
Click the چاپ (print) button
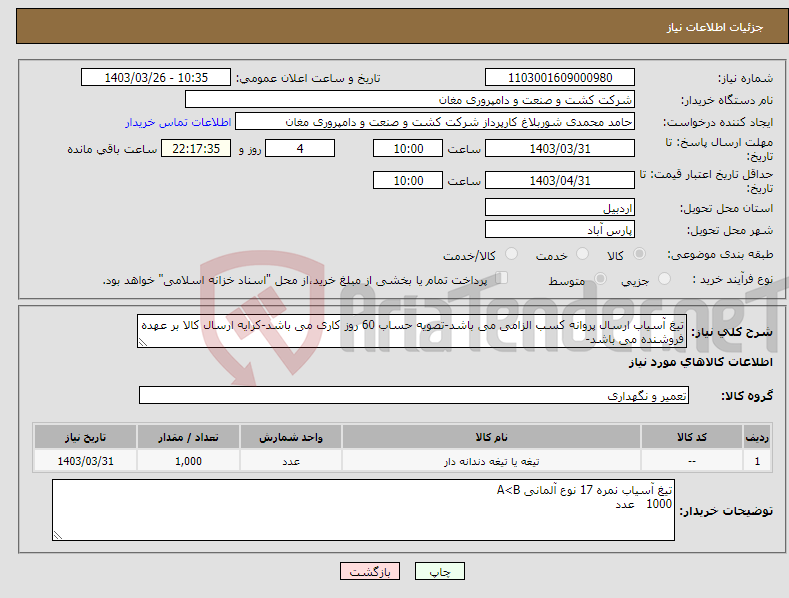tap(439, 571)
